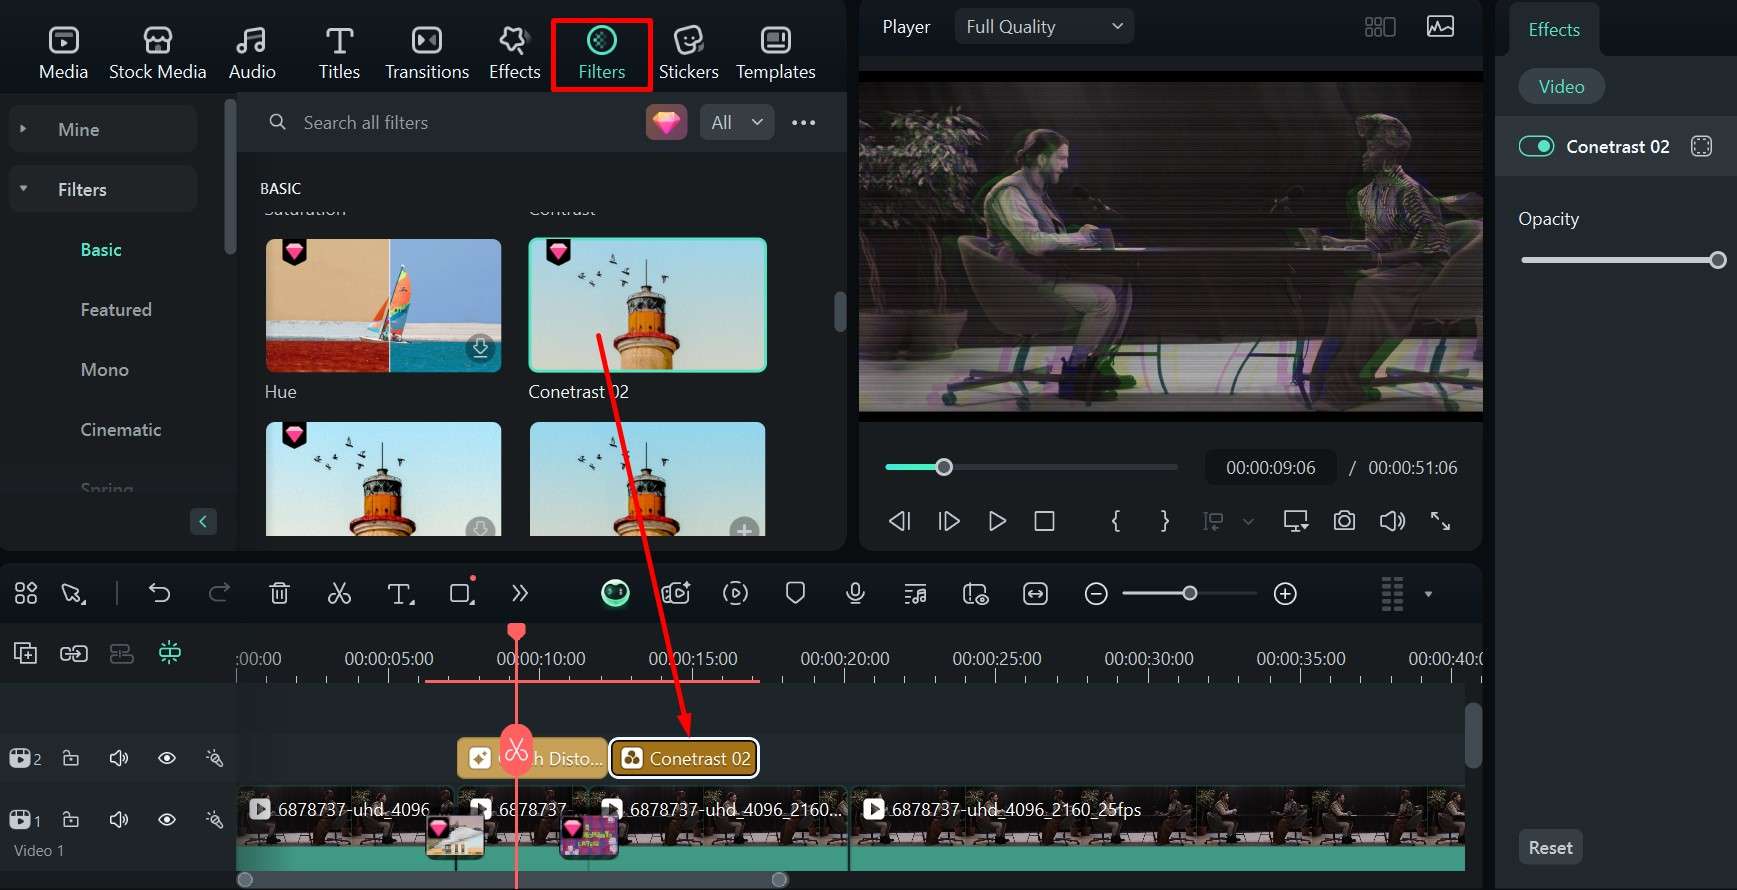Download the Hue filter
The height and width of the screenshot is (890, 1737).
pyautogui.click(x=481, y=347)
